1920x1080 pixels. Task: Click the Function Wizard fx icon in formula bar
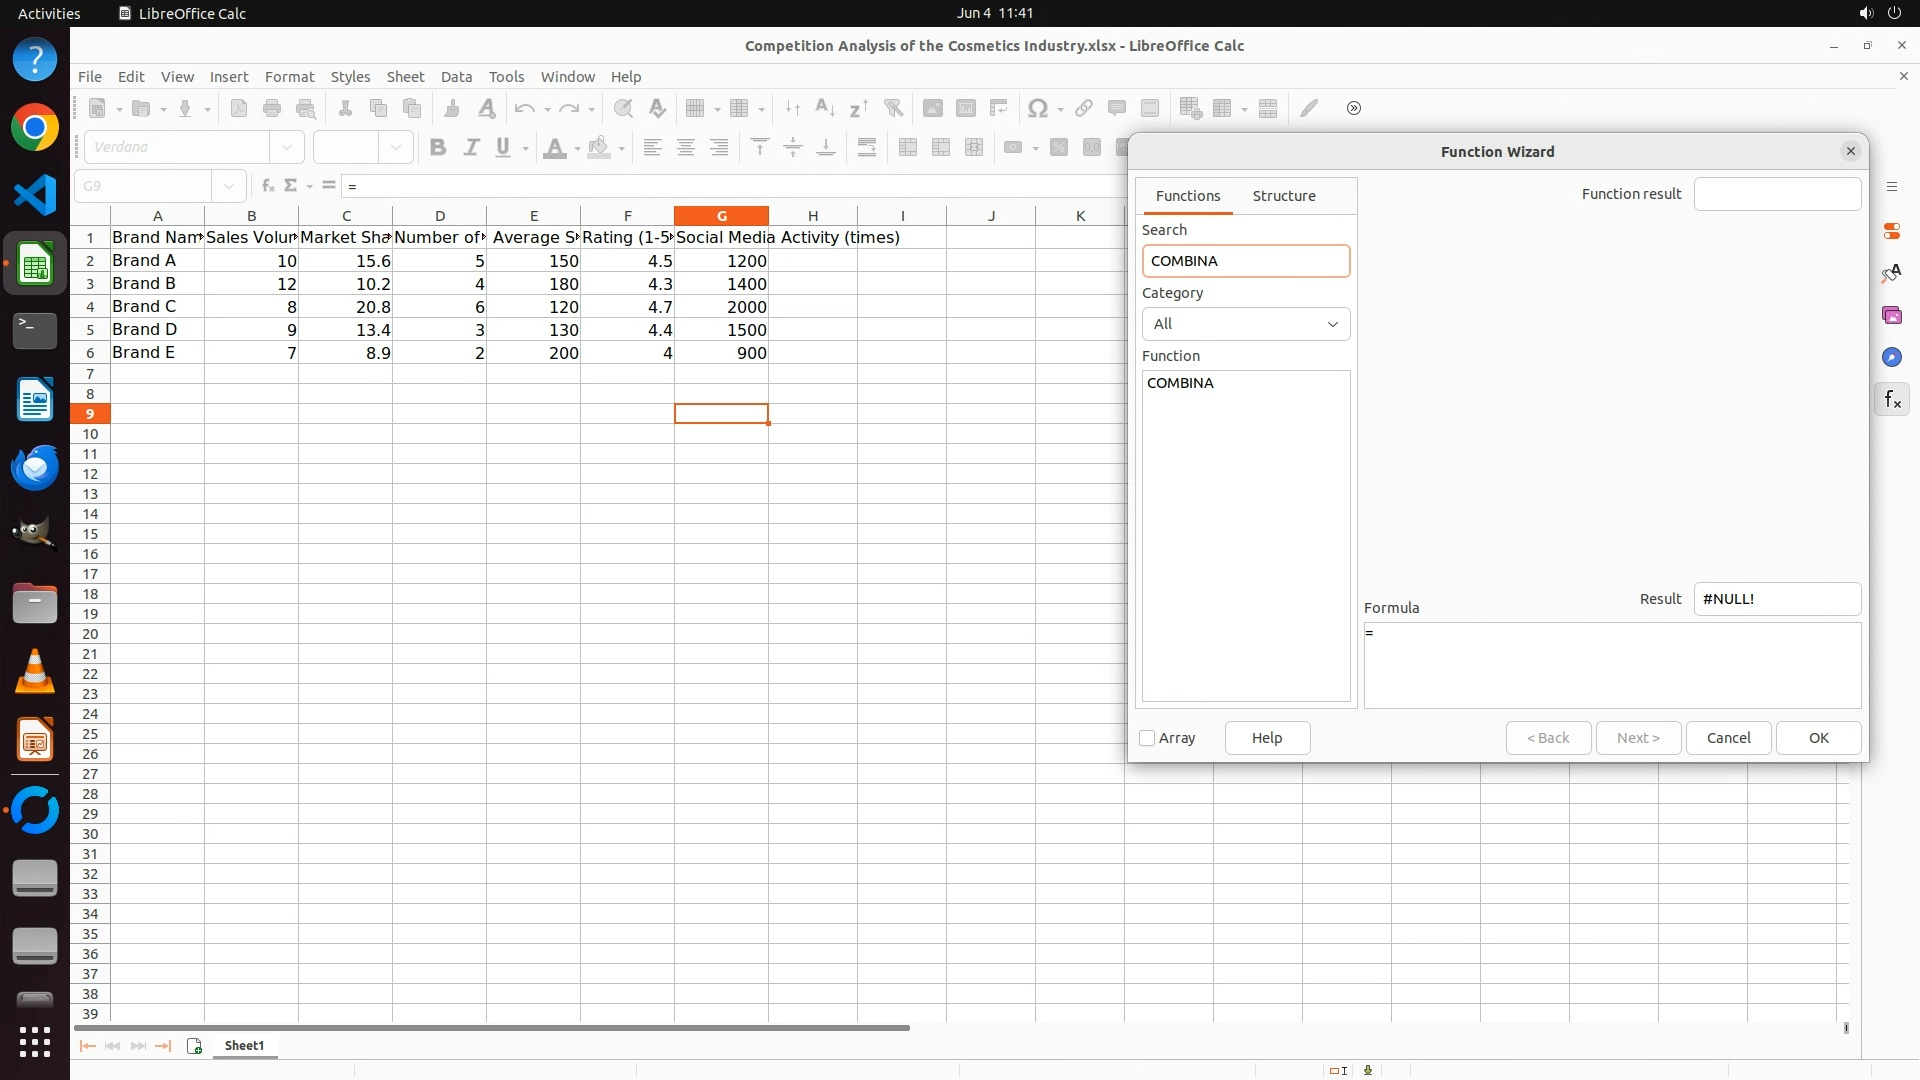(267, 186)
